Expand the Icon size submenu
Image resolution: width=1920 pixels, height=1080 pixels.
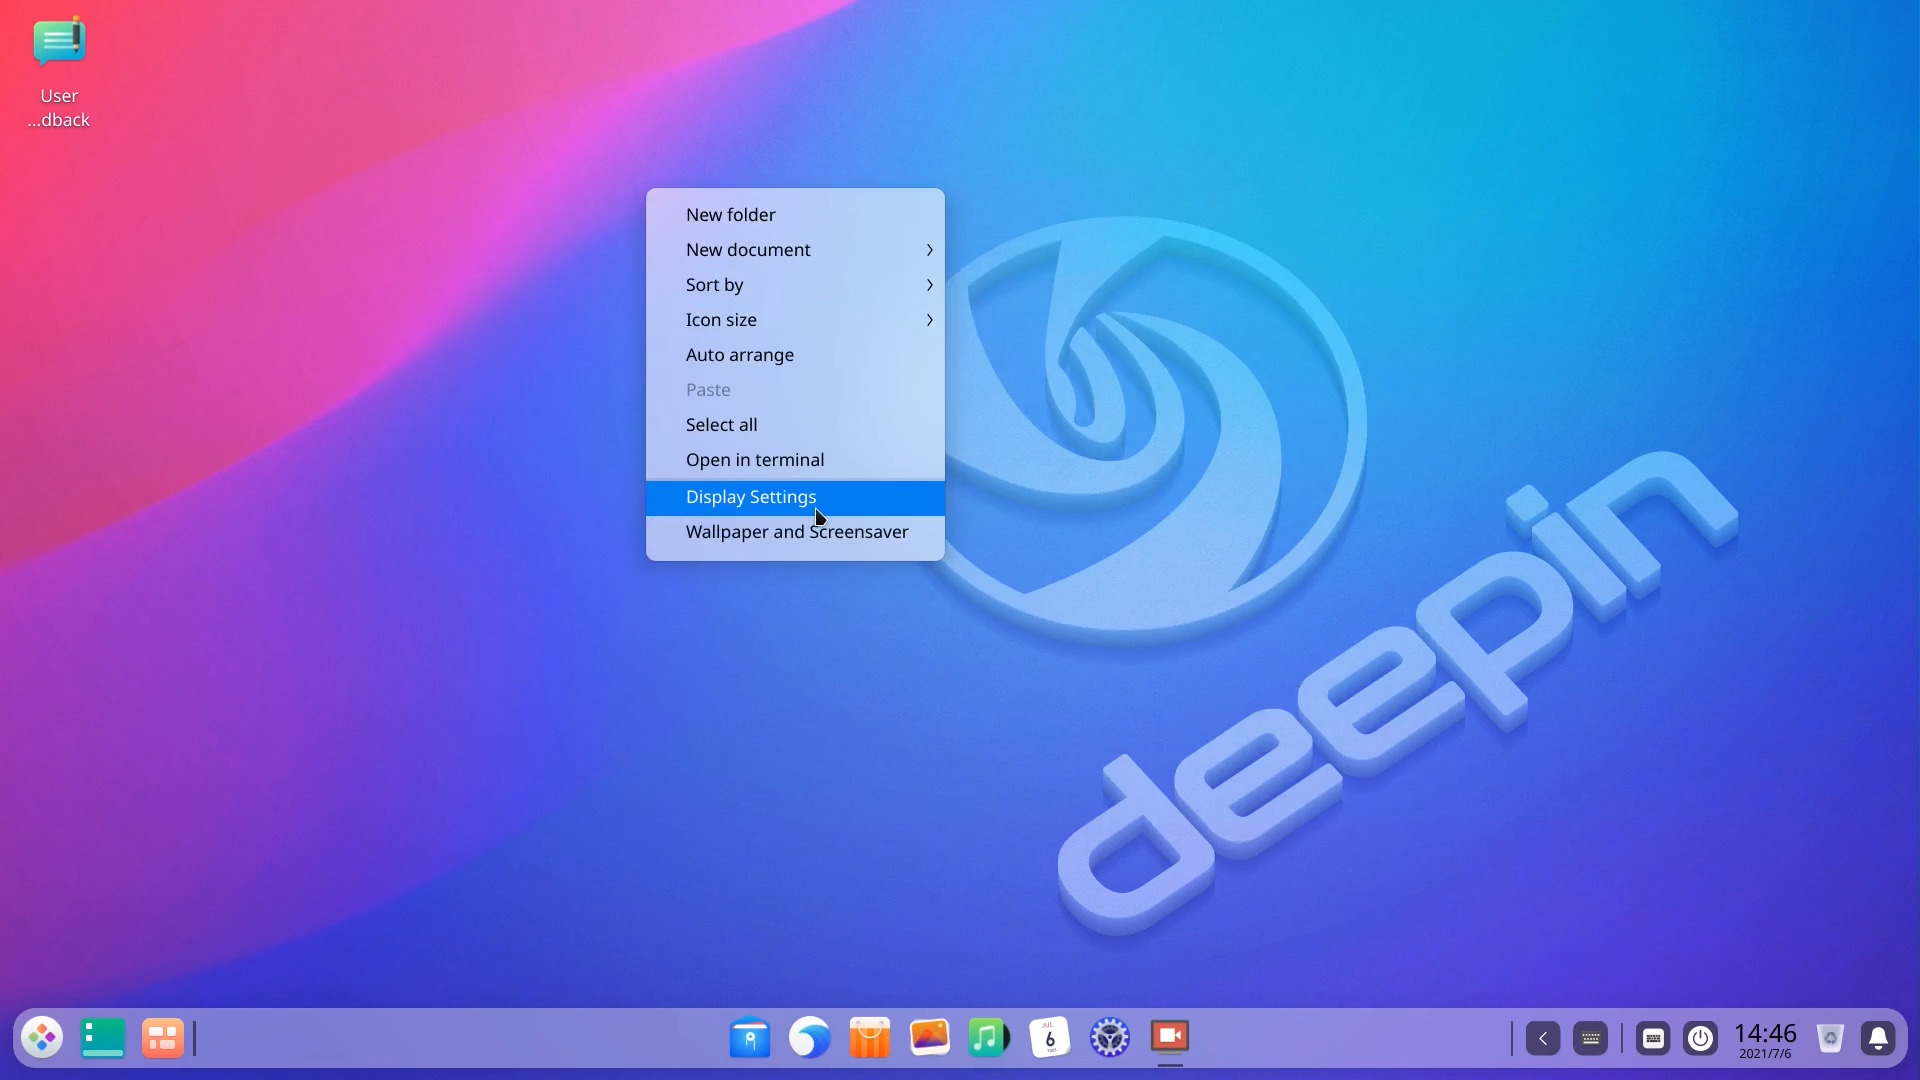click(x=795, y=320)
